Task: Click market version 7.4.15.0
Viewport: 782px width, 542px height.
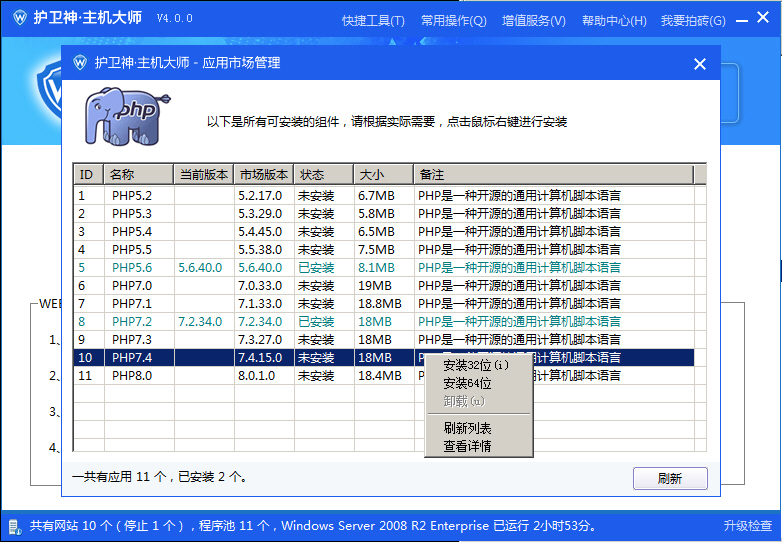Action: pos(260,358)
